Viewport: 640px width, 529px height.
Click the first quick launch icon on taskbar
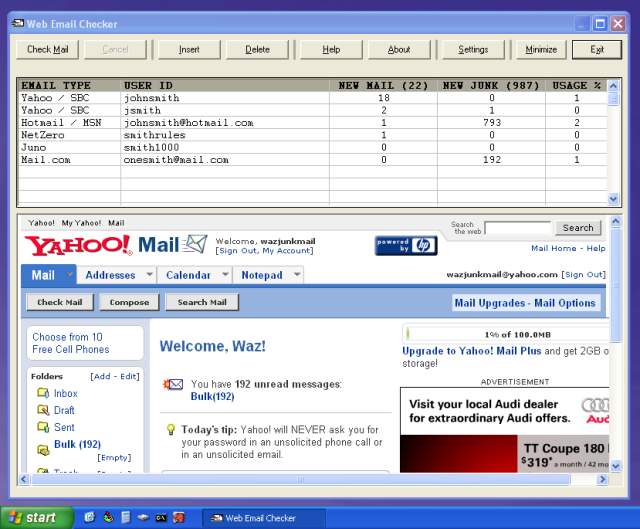click(x=89, y=518)
